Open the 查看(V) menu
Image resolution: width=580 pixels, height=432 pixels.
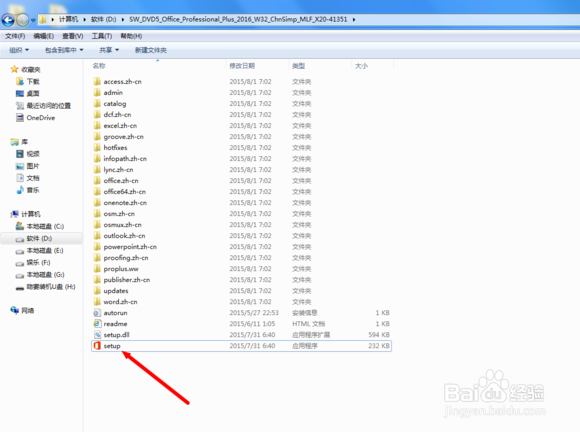point(72,36)
